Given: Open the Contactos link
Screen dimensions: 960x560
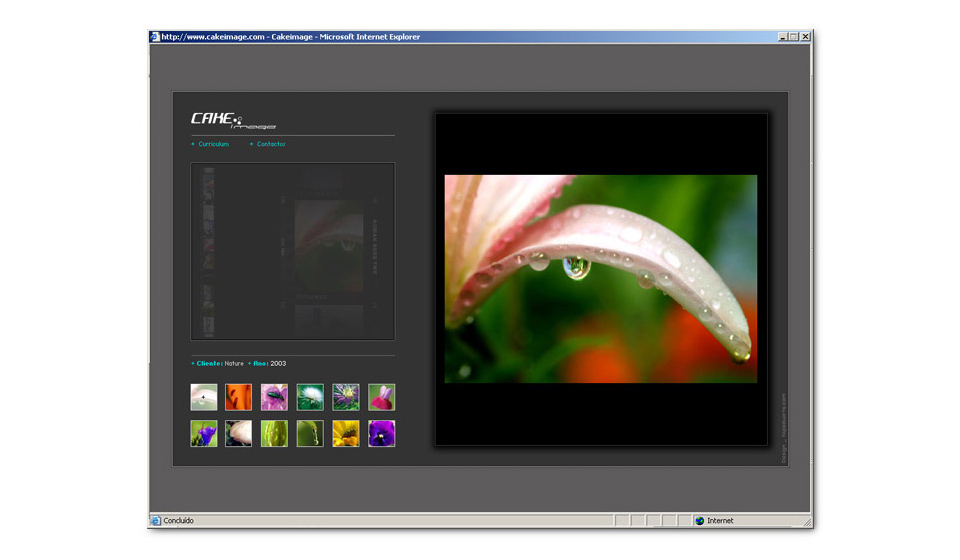Looking at the screenshot, I should point(270,144).
